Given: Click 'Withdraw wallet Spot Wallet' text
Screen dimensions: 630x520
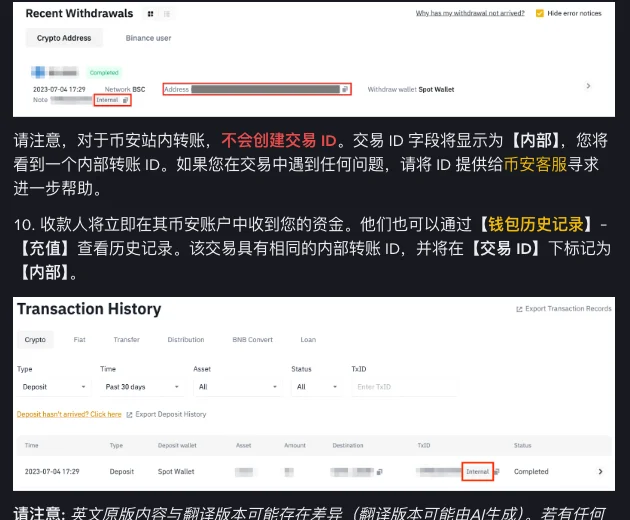Looking at the screenshot, I should [x=411, y=90].
